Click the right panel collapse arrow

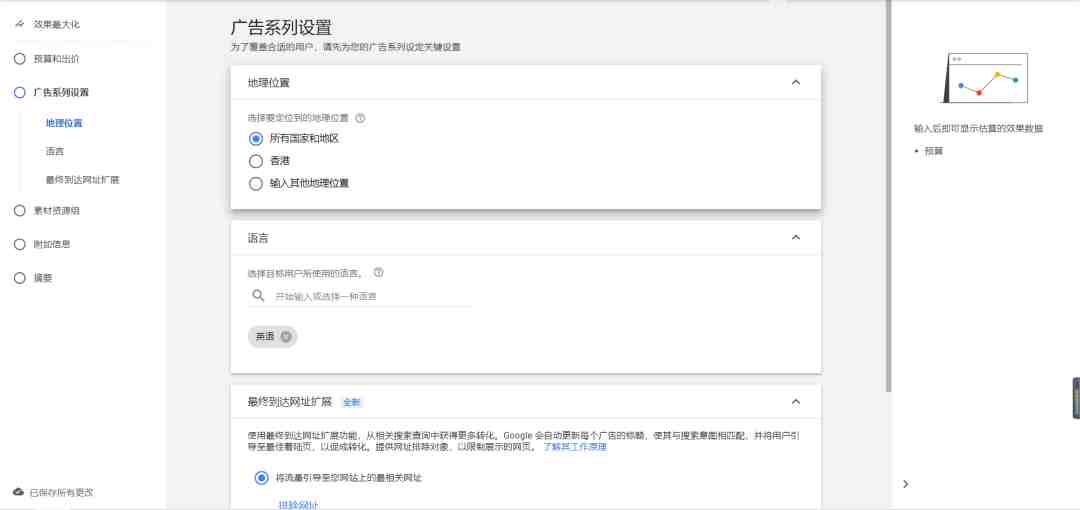click(906, 484)
